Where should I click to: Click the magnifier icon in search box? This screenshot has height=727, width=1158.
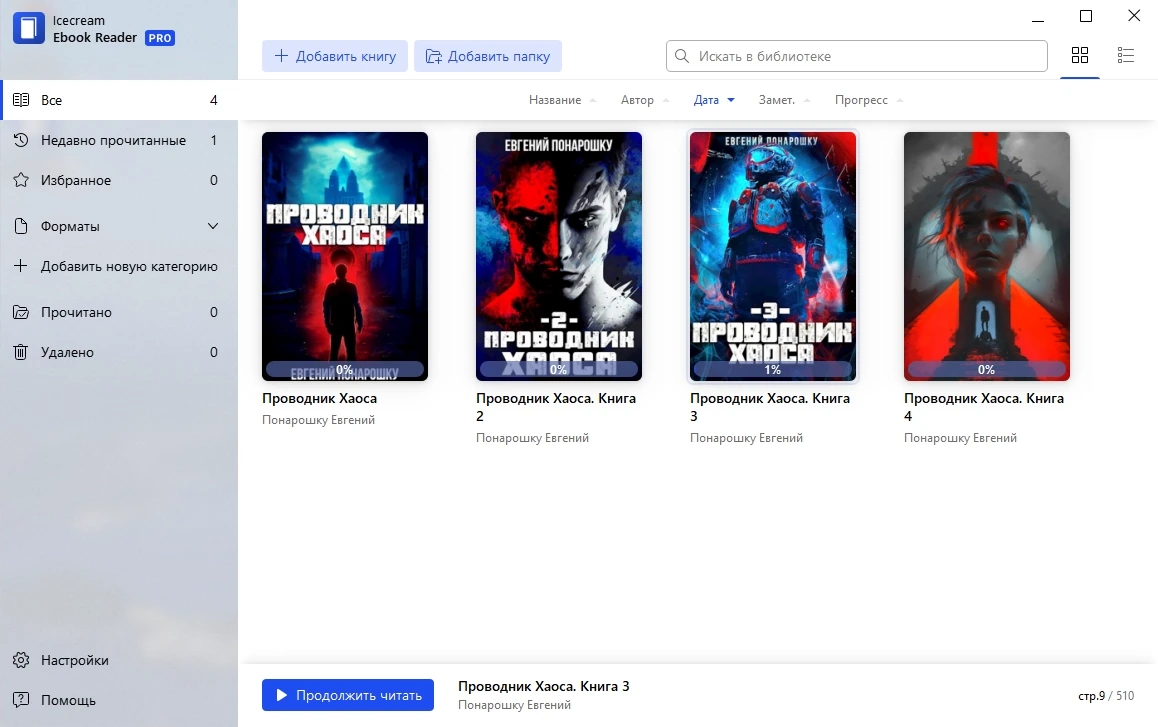click(682, 56)
